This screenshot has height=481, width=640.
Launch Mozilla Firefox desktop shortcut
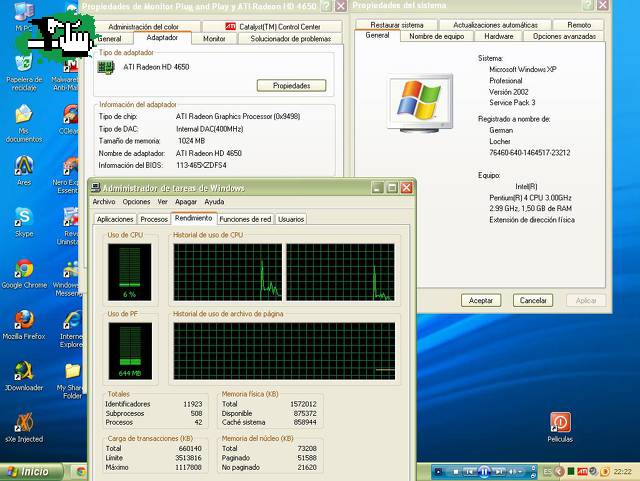pyautogui.click(x=24, y=325)
